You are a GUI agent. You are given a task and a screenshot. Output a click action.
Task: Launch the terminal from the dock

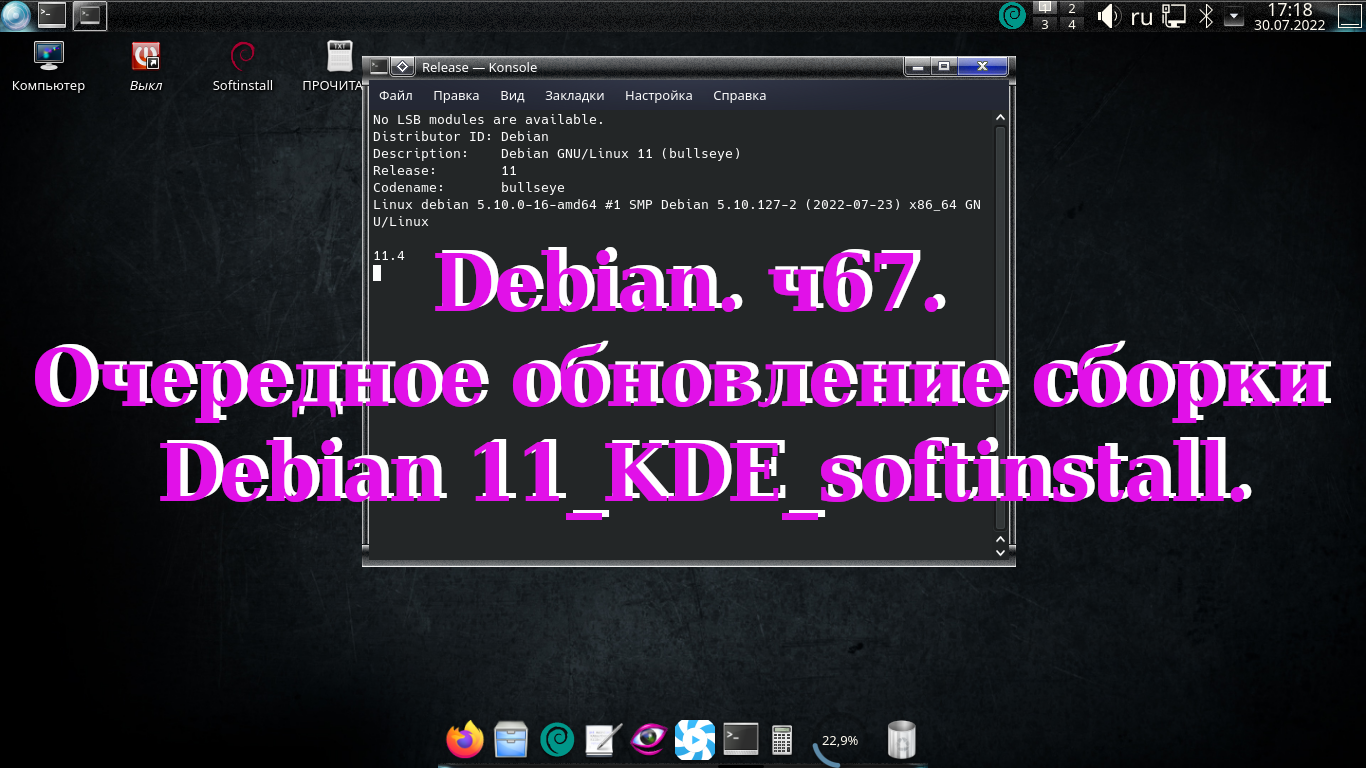pos(741,739)
